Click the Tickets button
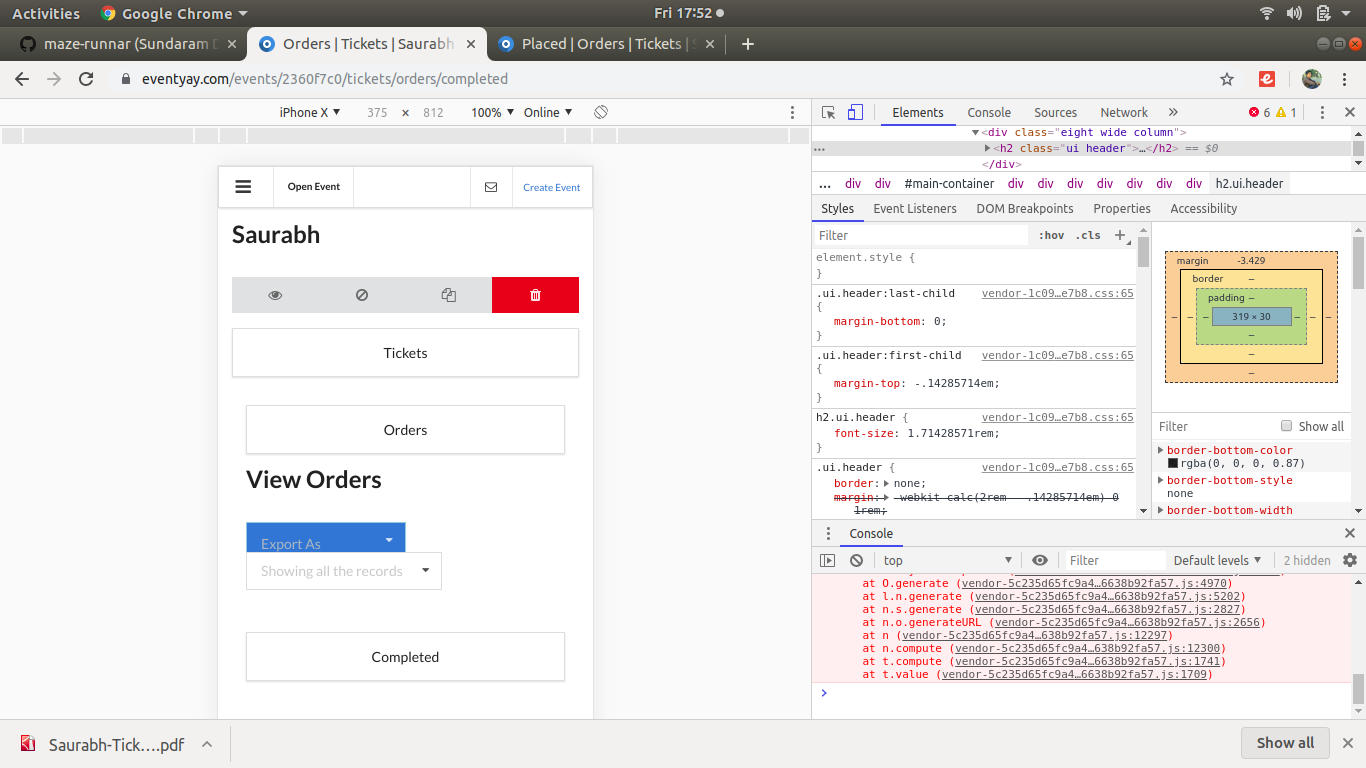 [x=405, y=353]
